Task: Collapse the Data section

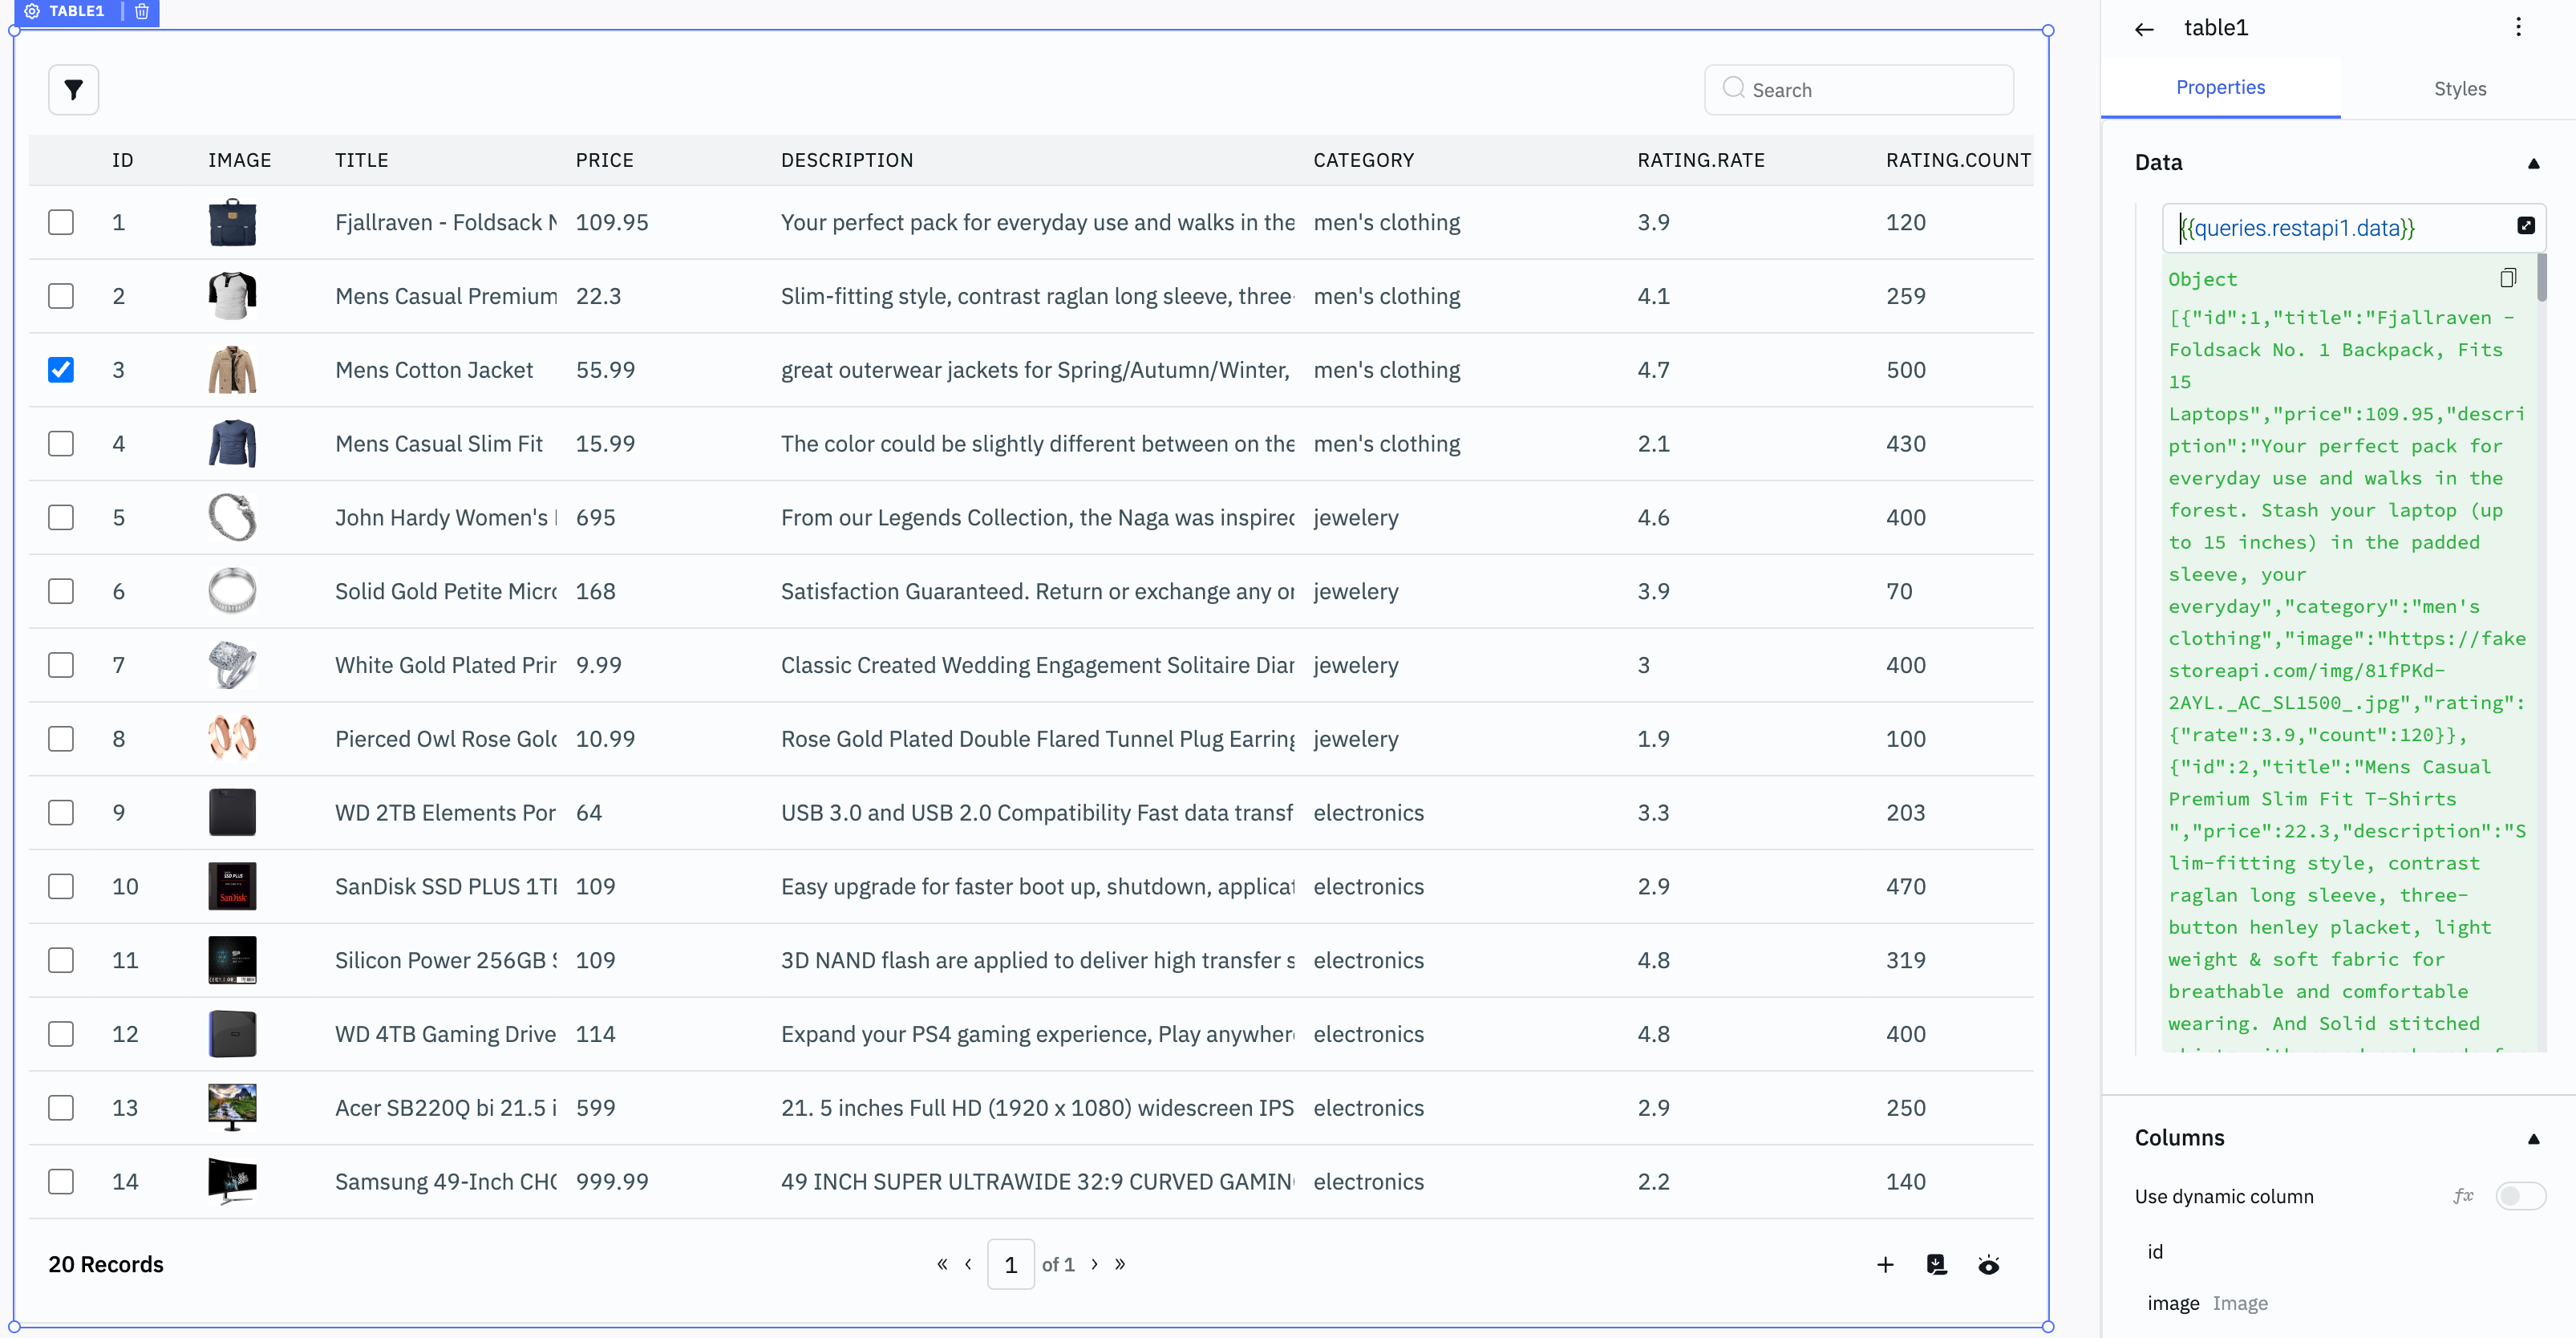Action: coord(2533,163)
